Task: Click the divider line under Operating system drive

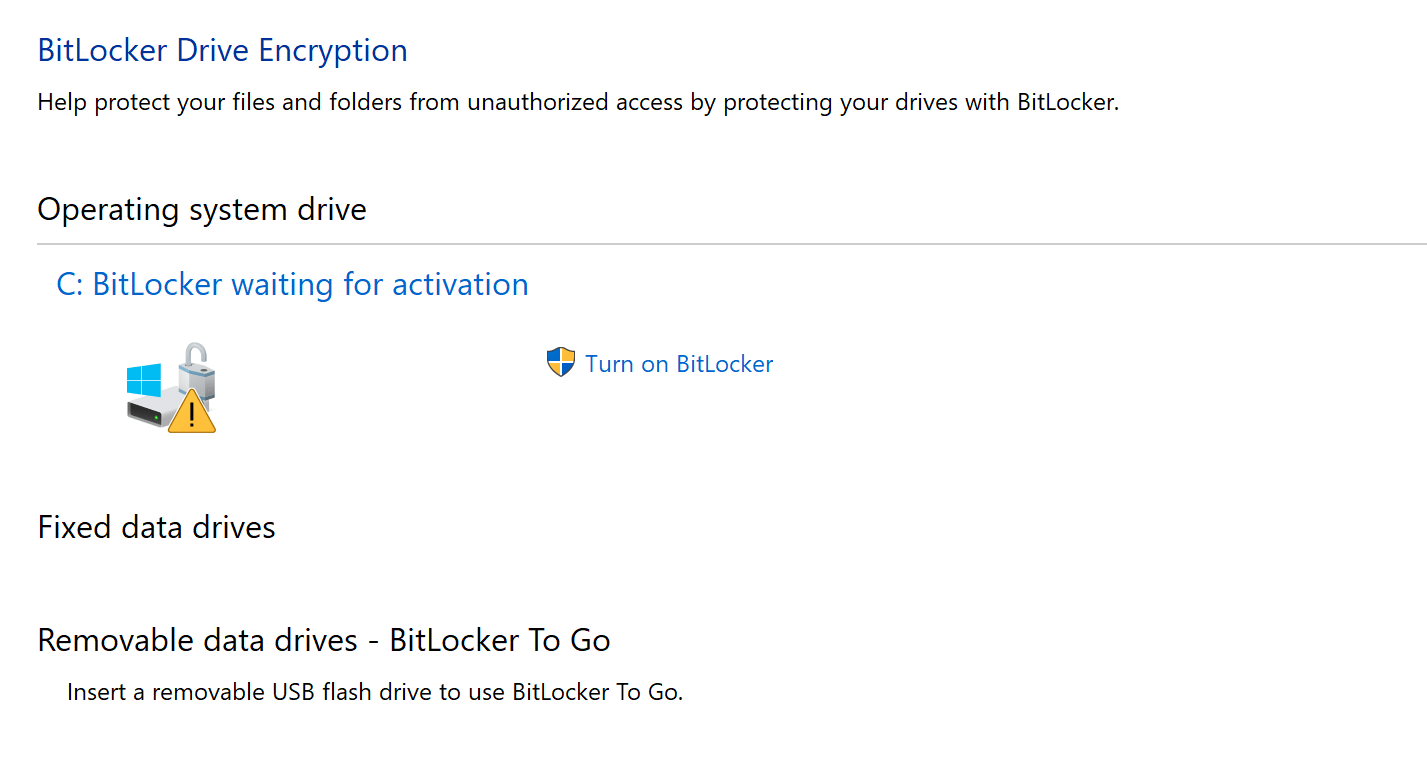Action: pos(700,241)
